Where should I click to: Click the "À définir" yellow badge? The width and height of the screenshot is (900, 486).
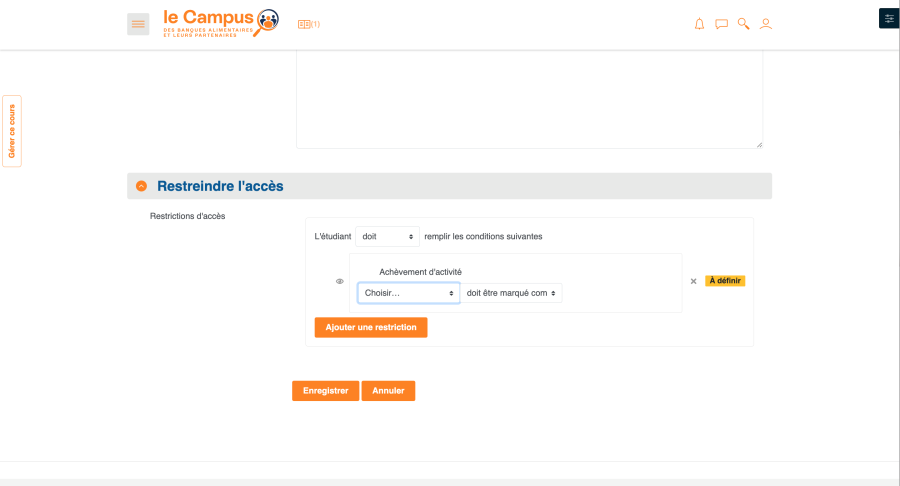pyautogui.click(x=725, y=281)
